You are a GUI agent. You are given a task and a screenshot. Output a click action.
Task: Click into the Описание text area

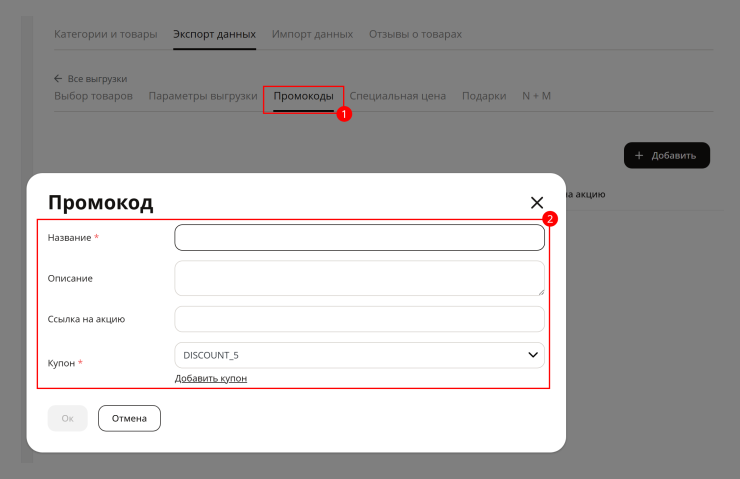[359, 278]
